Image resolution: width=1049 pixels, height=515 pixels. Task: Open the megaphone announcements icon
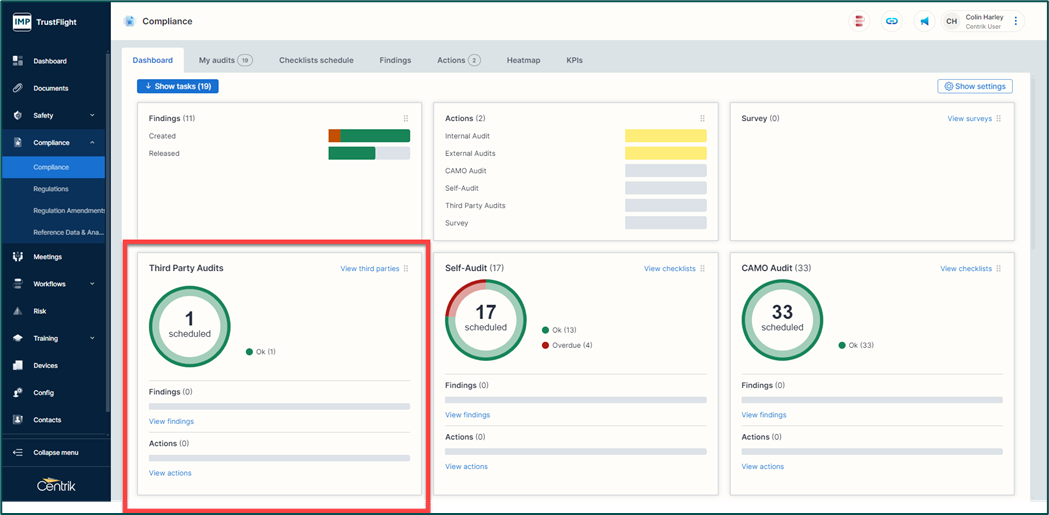tap(924, 21)
